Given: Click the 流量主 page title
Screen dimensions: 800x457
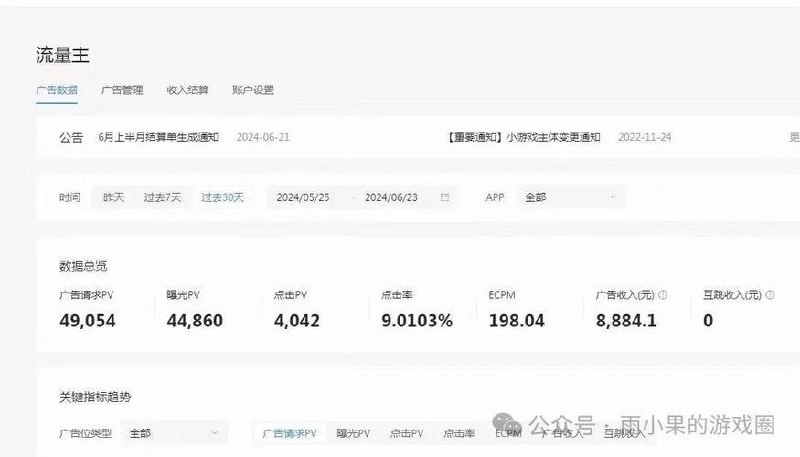Looking at the screenshot, I should point(63,55).
